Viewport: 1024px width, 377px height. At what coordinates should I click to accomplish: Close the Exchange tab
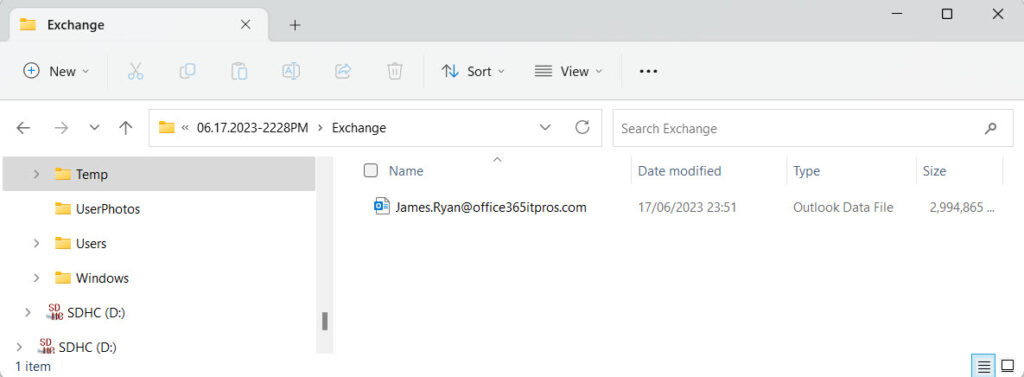(246, 25)
